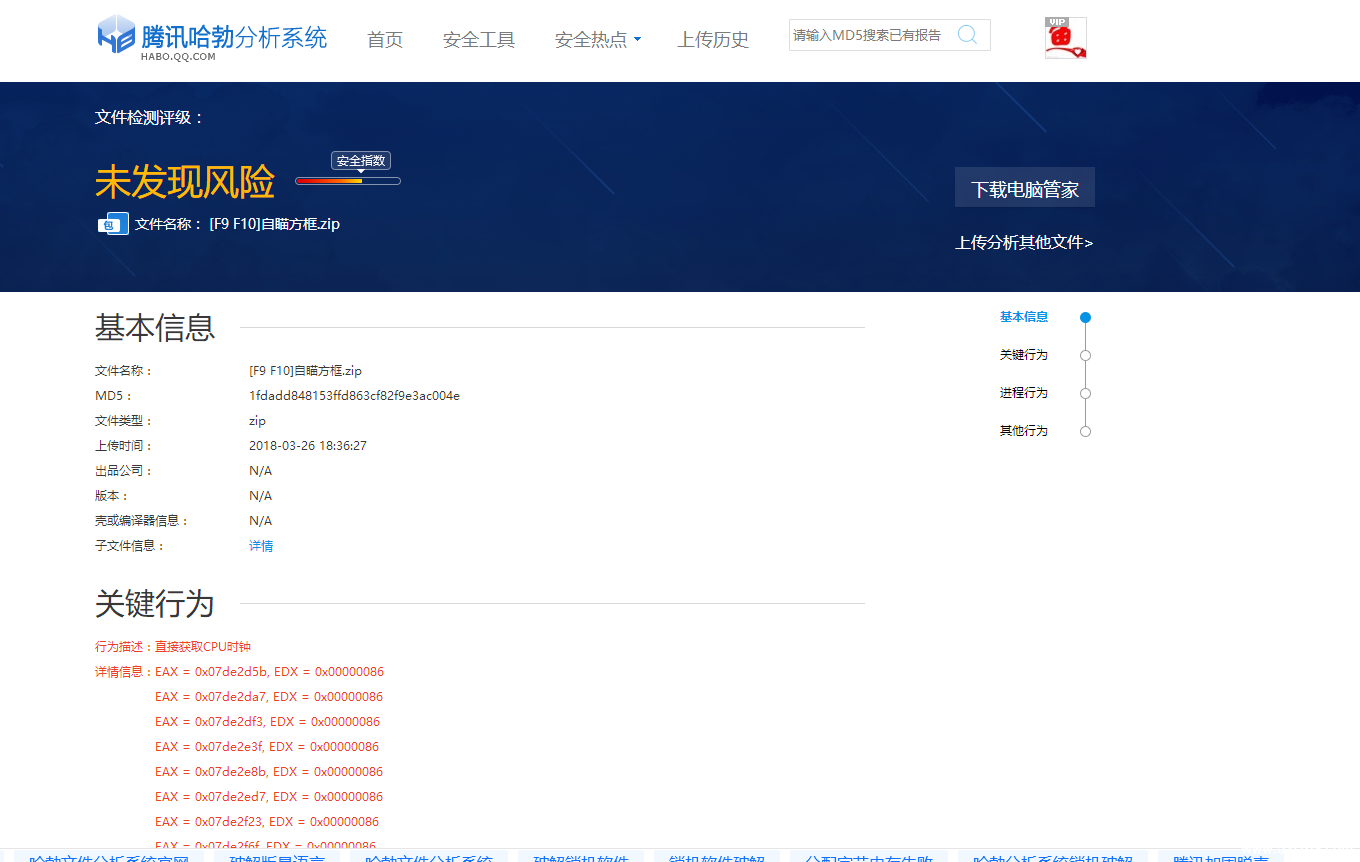The image size is (1360, 862).
Task: Click the 下载电脑管家 button
Action: (x=1025, y=188)
